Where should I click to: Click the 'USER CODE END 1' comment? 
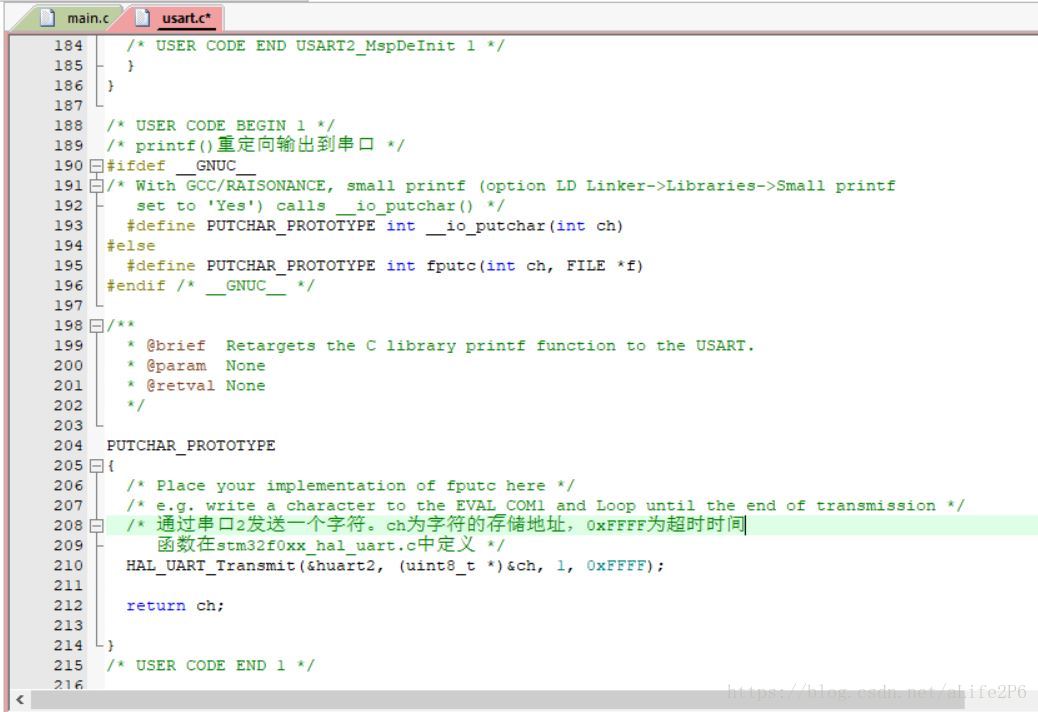211,665
